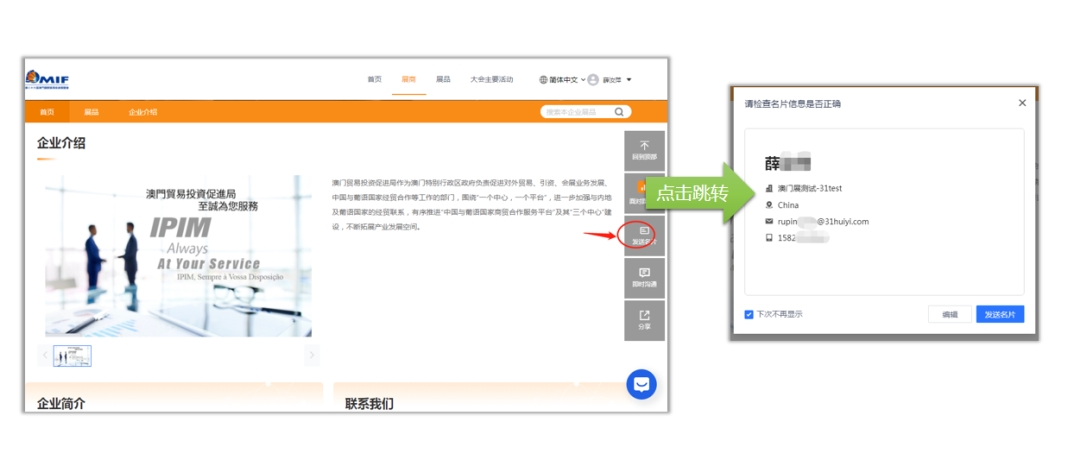1068x471 pixels.
Task: Click the dialog title 请检查名片信息是否正确
Action: (x=792, y=104)
